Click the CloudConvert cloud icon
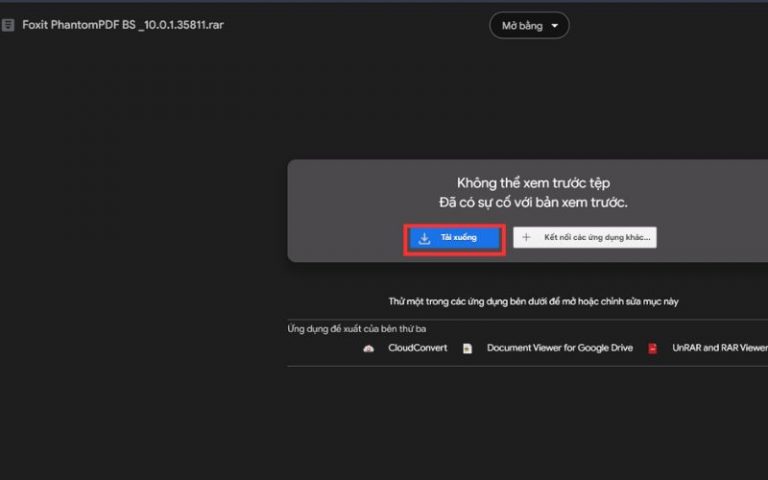The height and width of the screenshot is (480, 768). coord(369,348)
